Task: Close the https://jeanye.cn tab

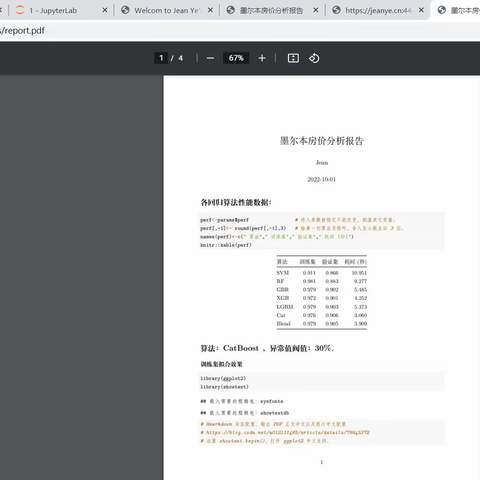Action: (421, 10)
